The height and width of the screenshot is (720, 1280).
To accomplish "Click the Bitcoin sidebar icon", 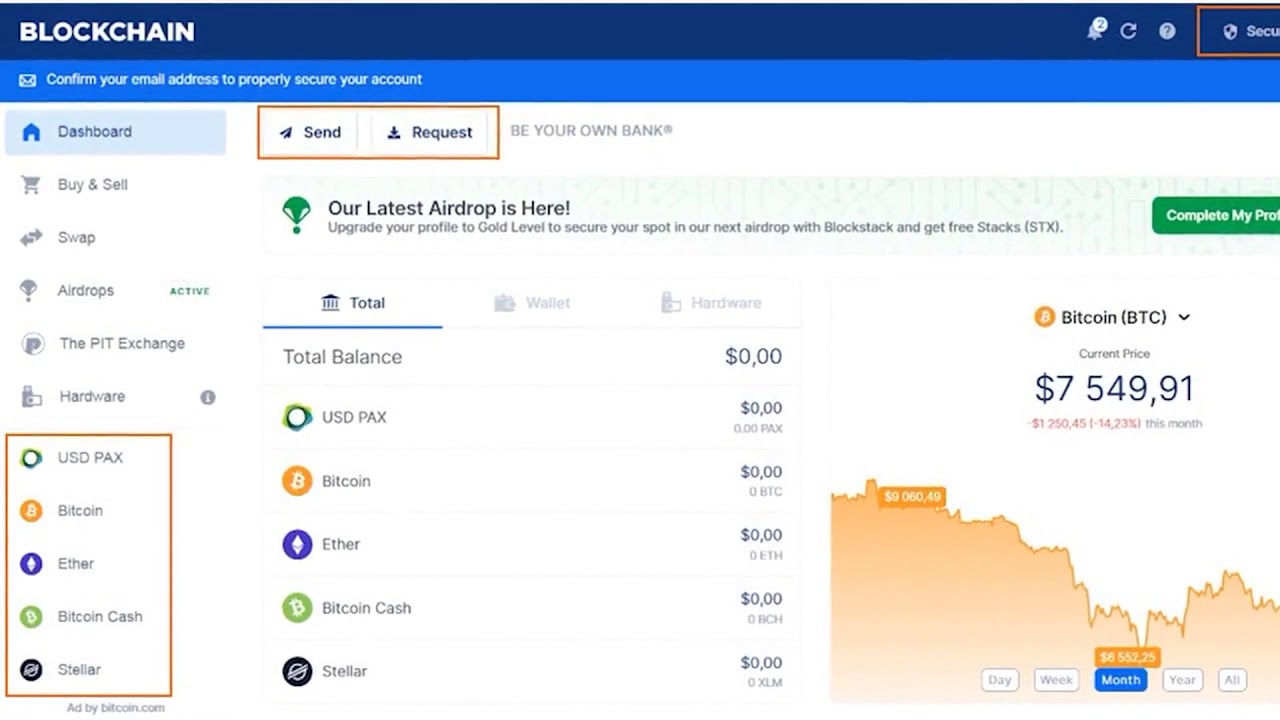I will coord(31,511).
